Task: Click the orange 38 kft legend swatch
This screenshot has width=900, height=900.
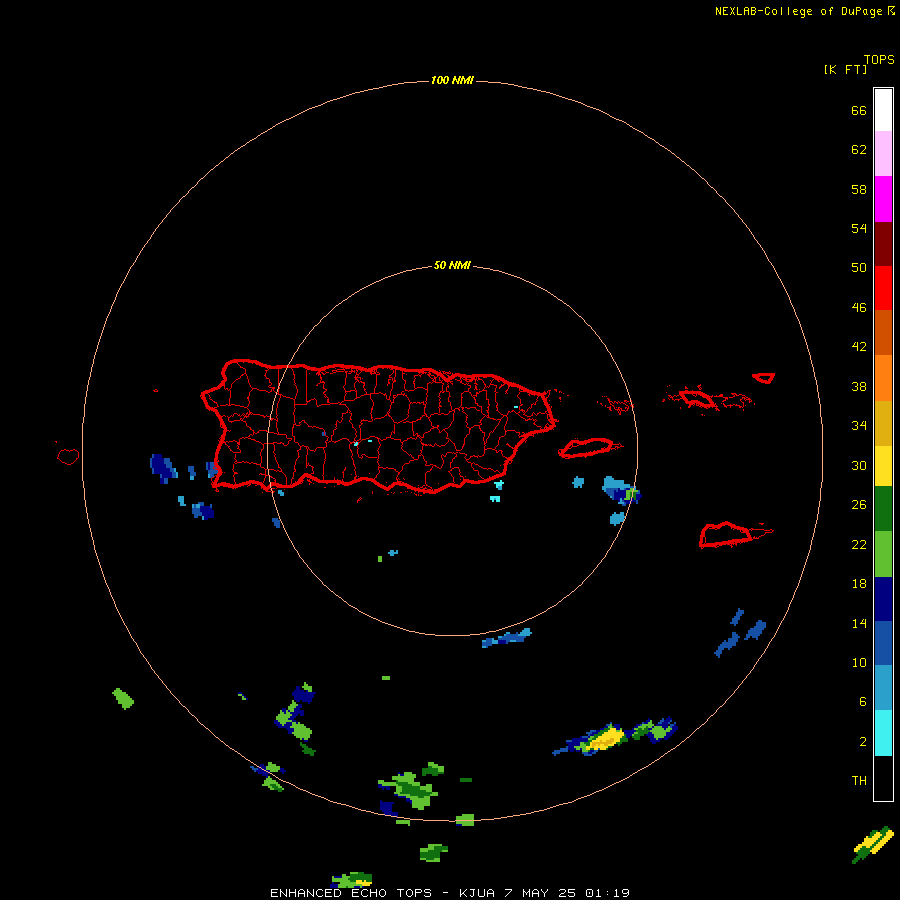Action: 883,378
